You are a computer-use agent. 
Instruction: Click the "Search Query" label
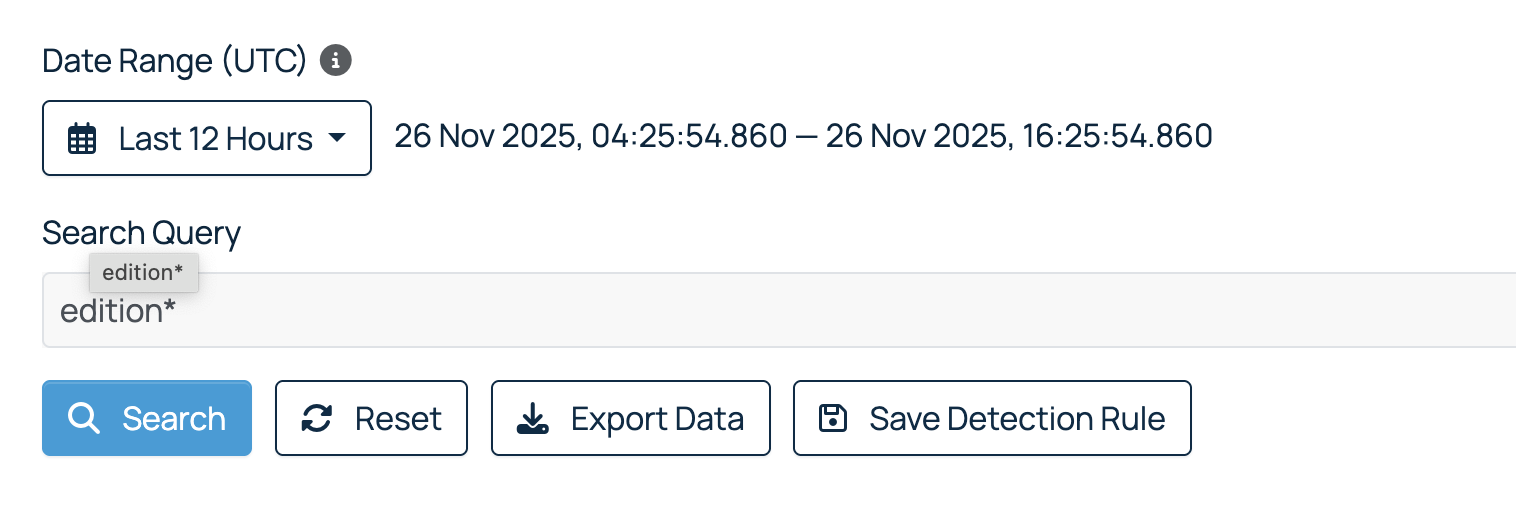click(x=141, y=233)
